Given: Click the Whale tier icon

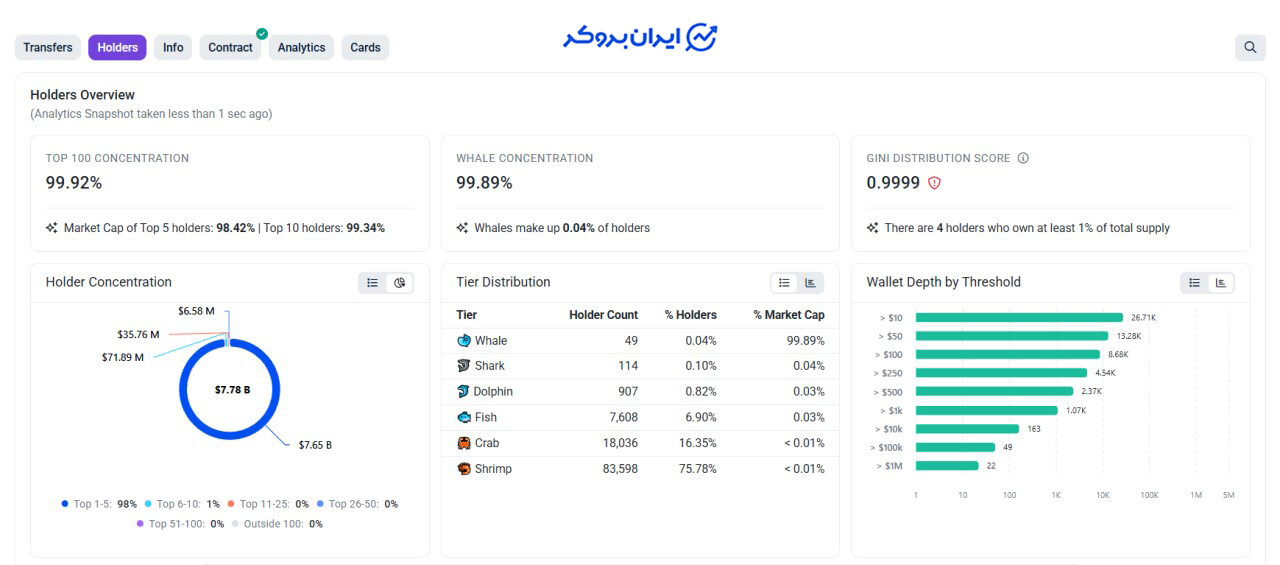Looking at the screenshot, I should click(x=464, y=341).
